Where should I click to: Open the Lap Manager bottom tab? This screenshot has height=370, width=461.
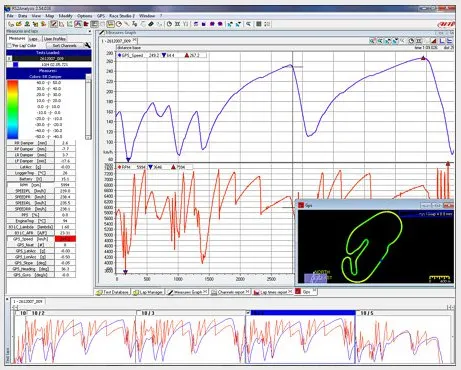[x=148, y=292]
